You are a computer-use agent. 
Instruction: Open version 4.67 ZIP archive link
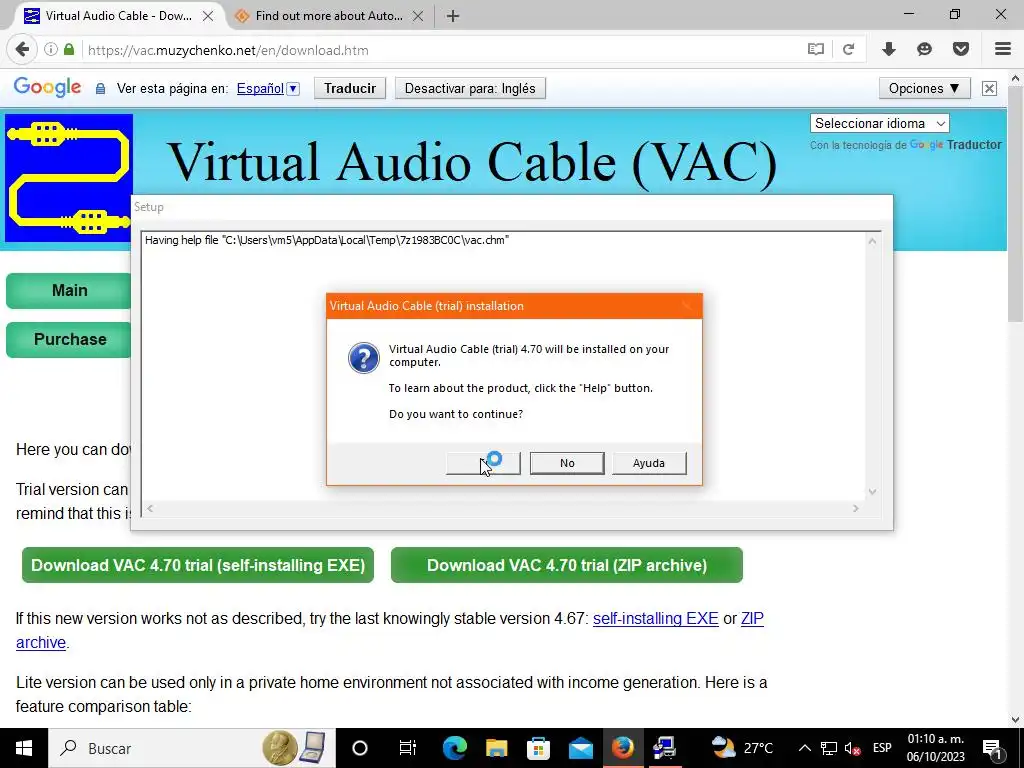coord(752,618)
